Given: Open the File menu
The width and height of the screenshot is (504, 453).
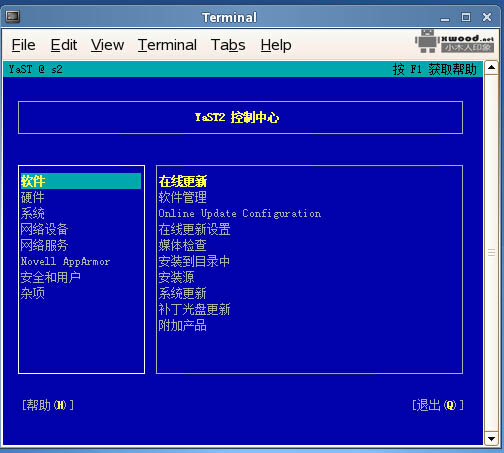Looking at the screenshot, I should coord(23,45).
